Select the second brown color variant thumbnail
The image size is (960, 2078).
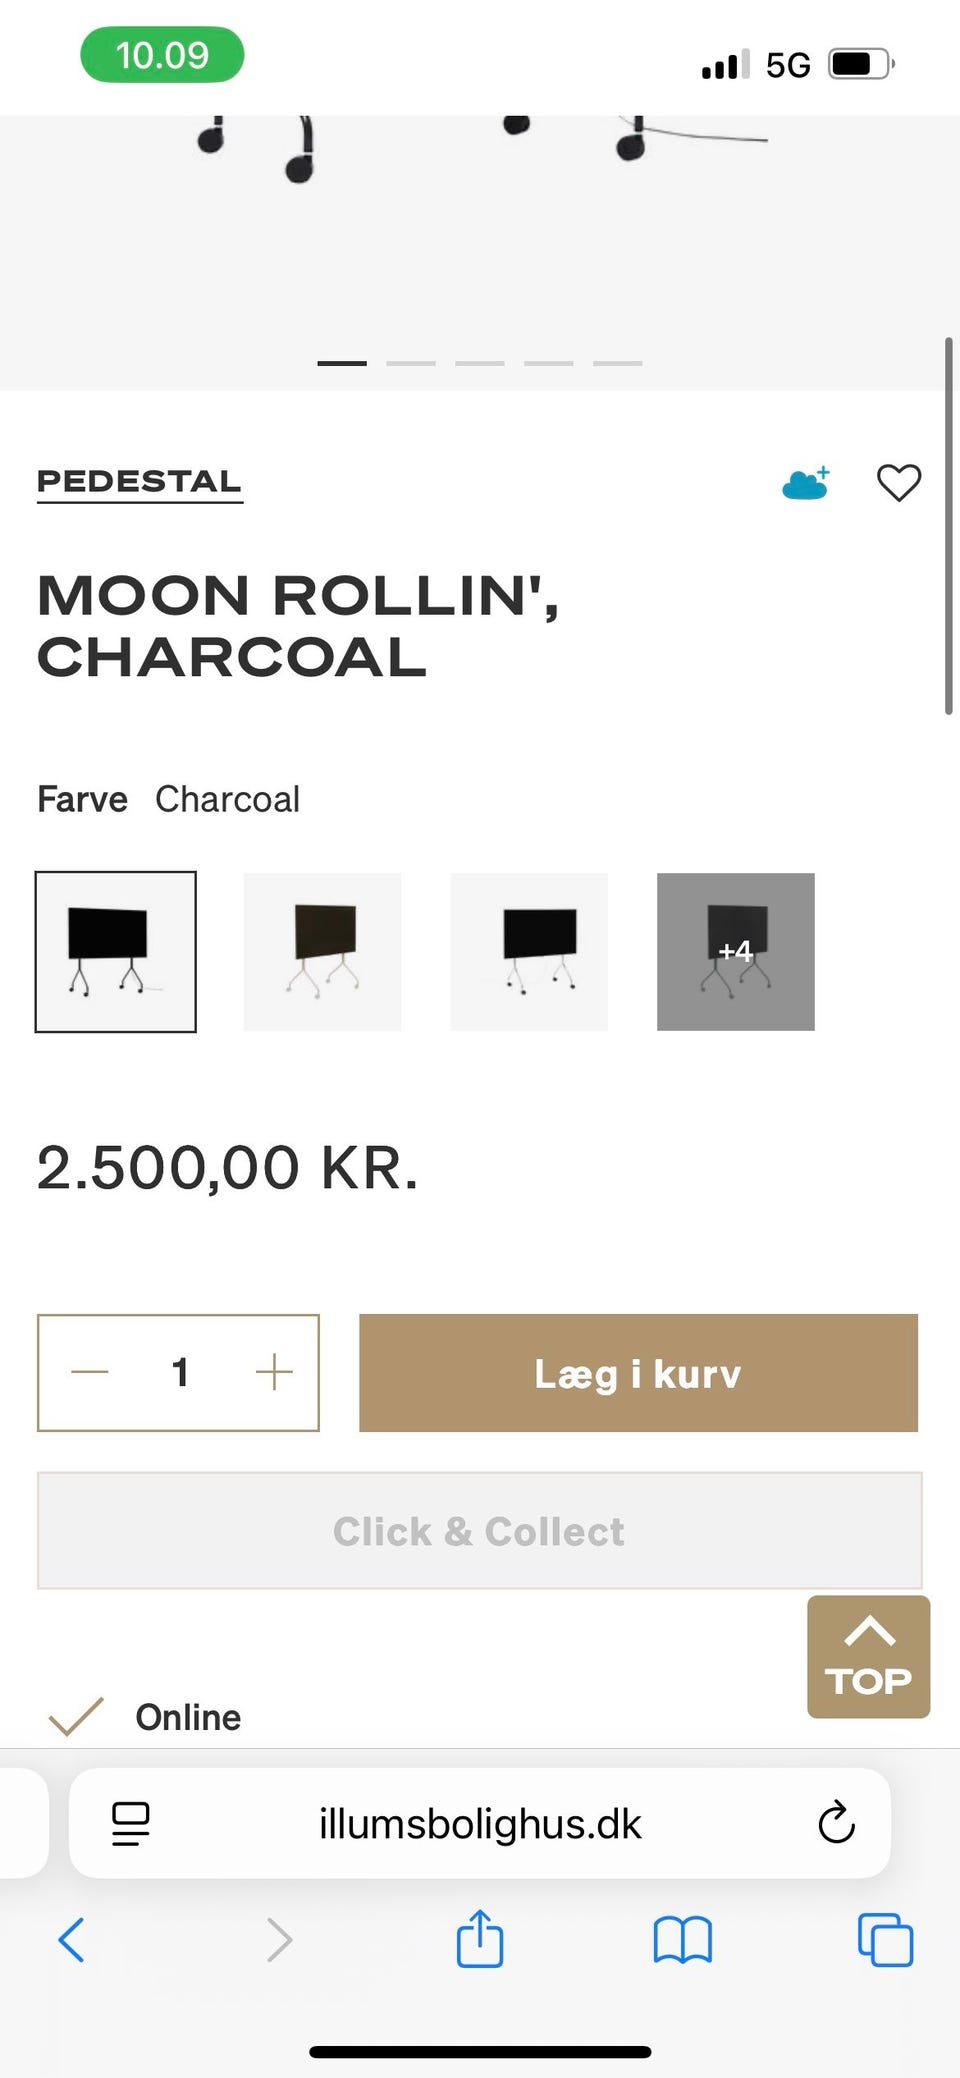pyautogui.click(x=322, y=951)
